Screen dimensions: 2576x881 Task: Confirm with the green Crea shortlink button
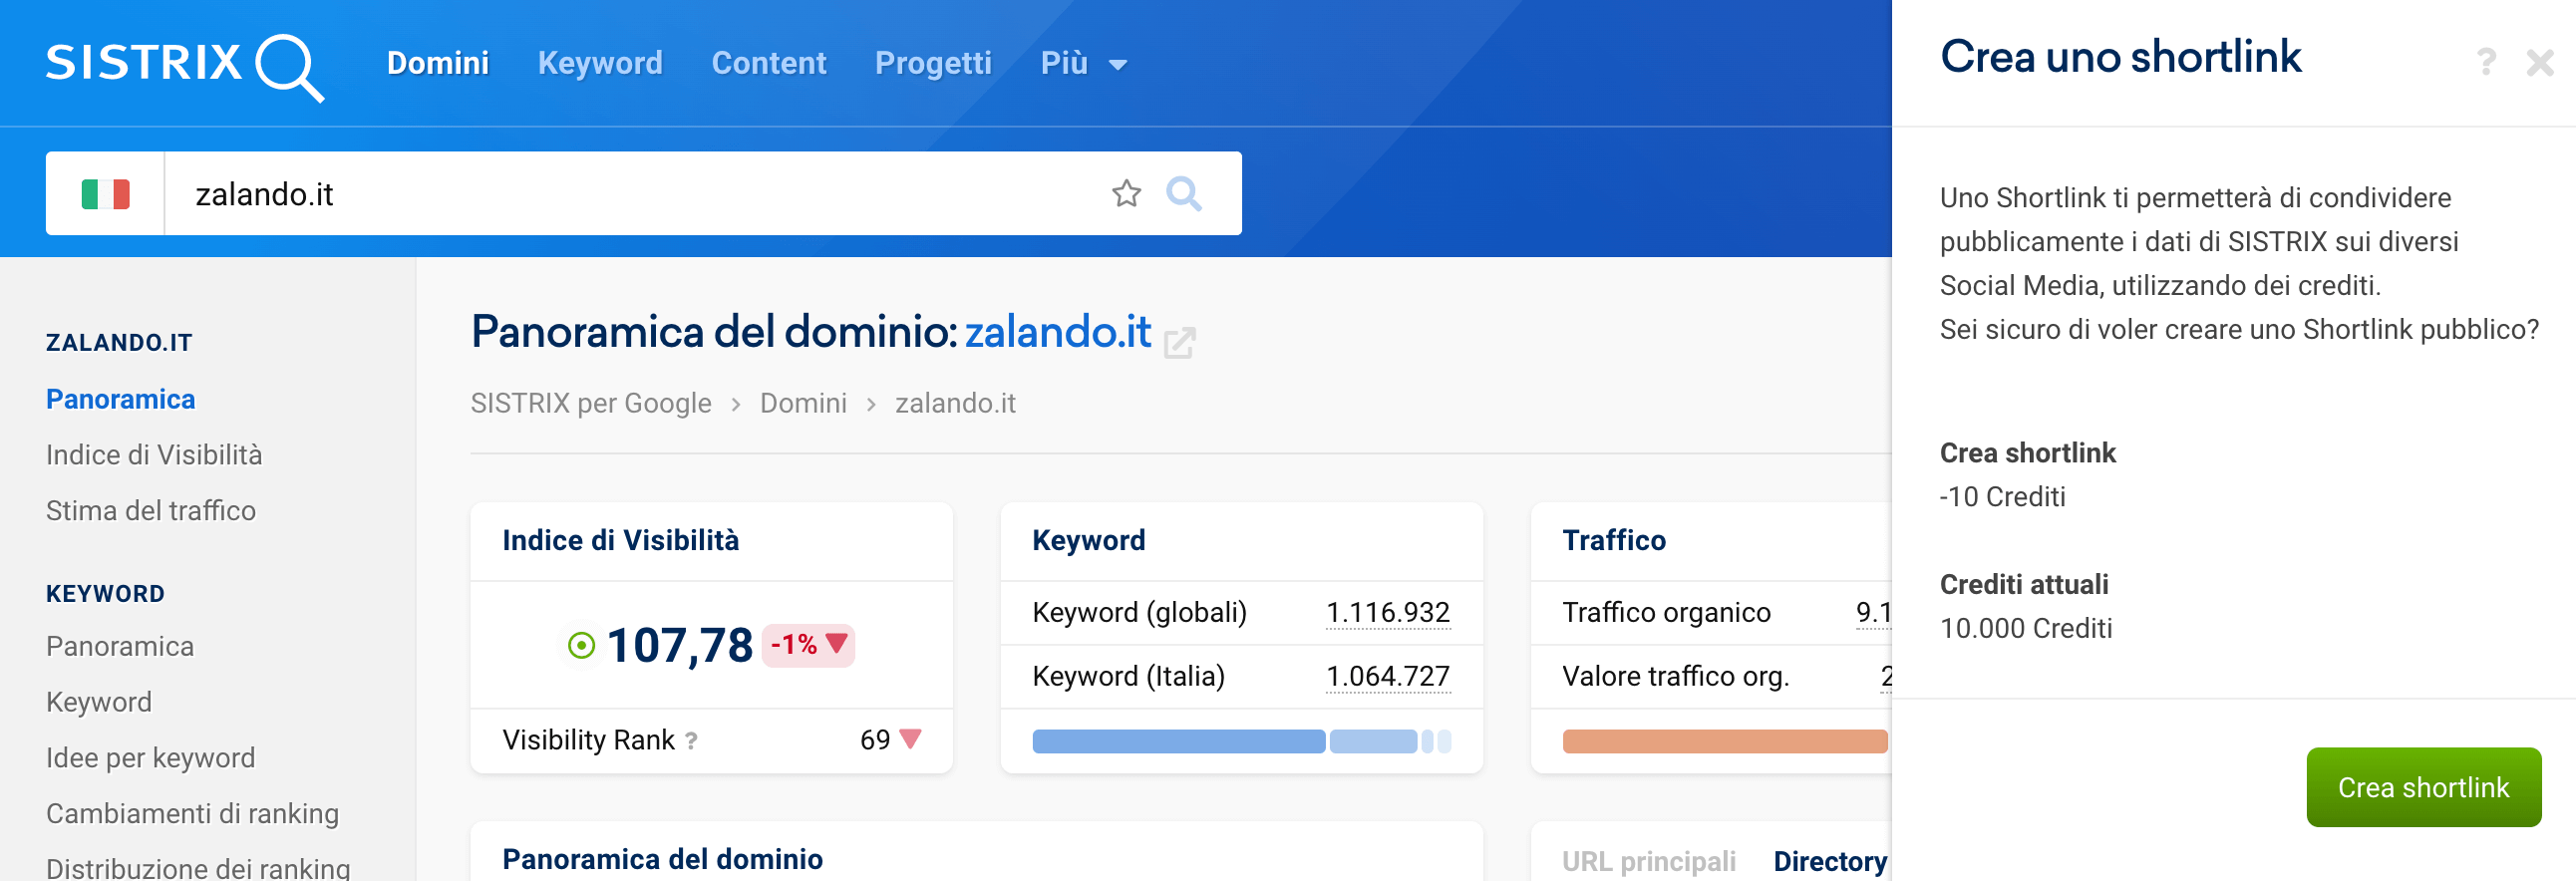point(2423,787)
